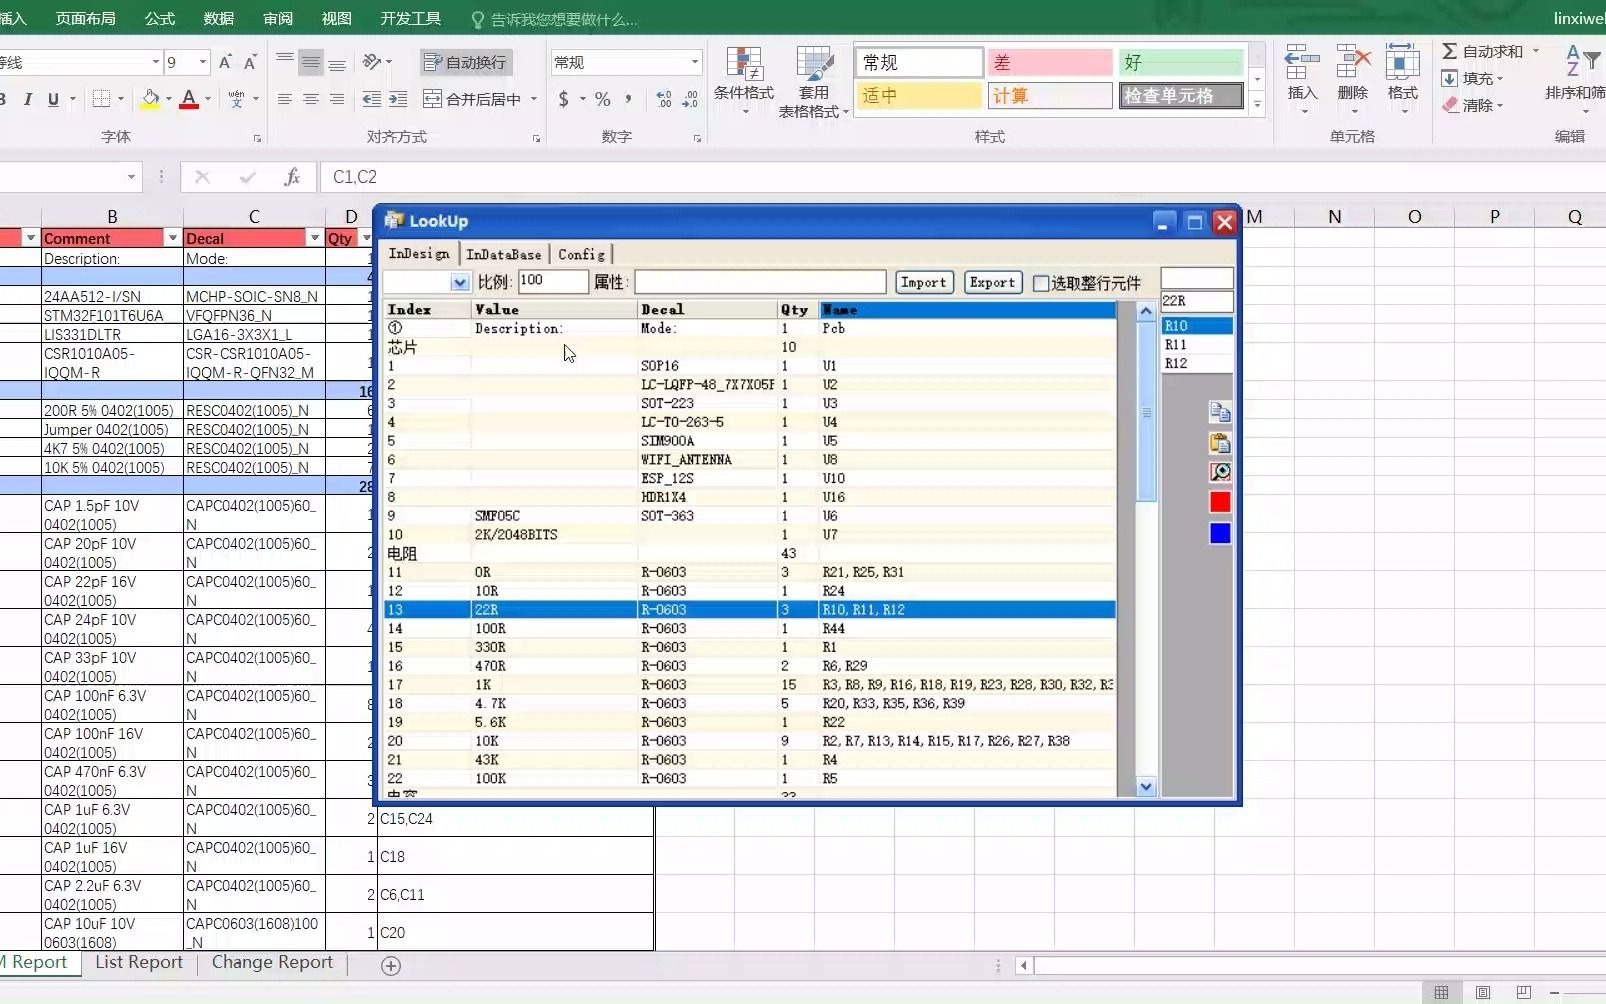Apply the 检查单元格 cell style

coord(1181,96)
